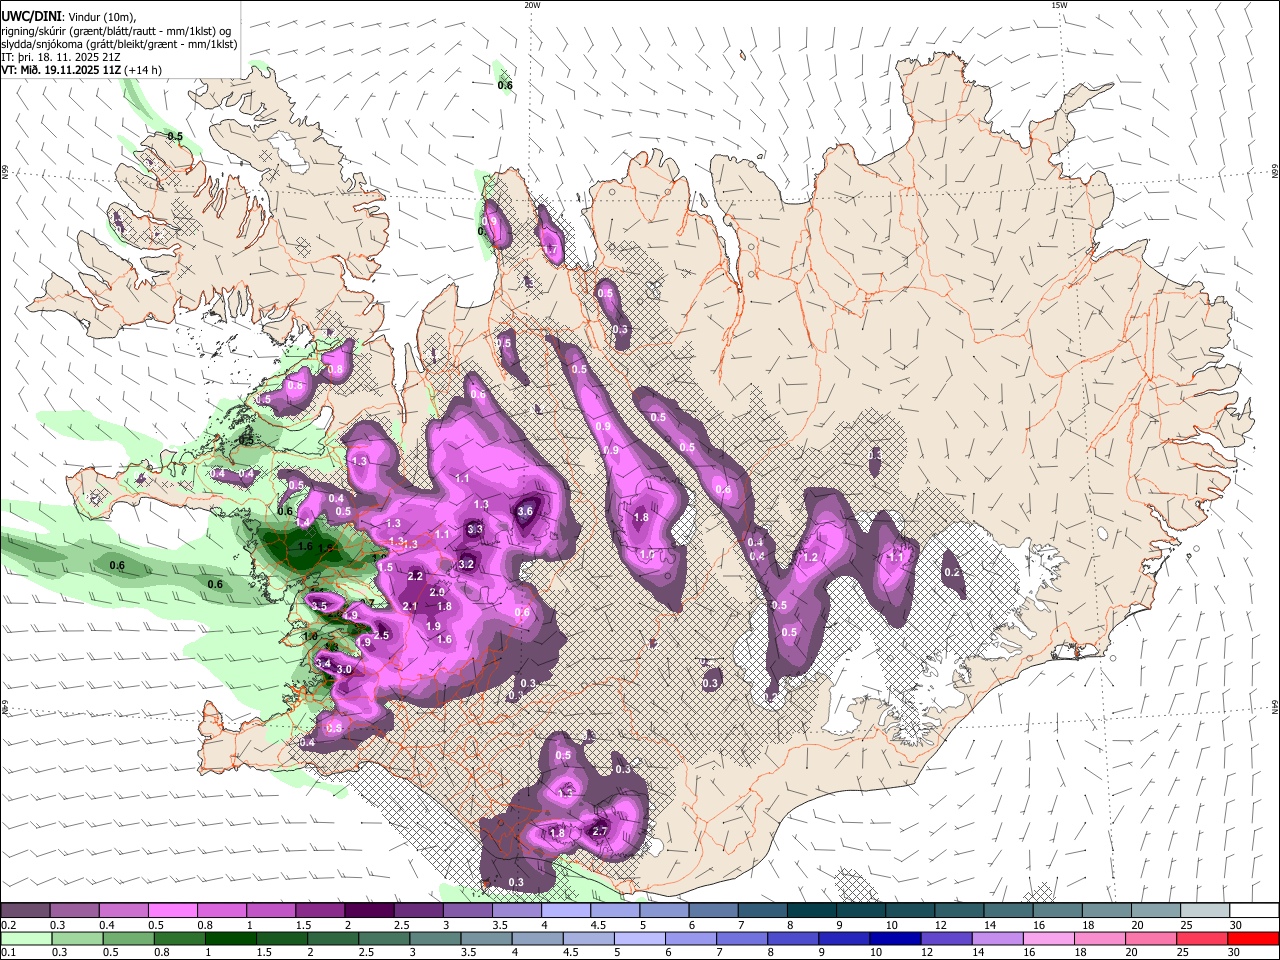
Task: Click the 3.2 snowfall value on the map
Action: (466, 564)
